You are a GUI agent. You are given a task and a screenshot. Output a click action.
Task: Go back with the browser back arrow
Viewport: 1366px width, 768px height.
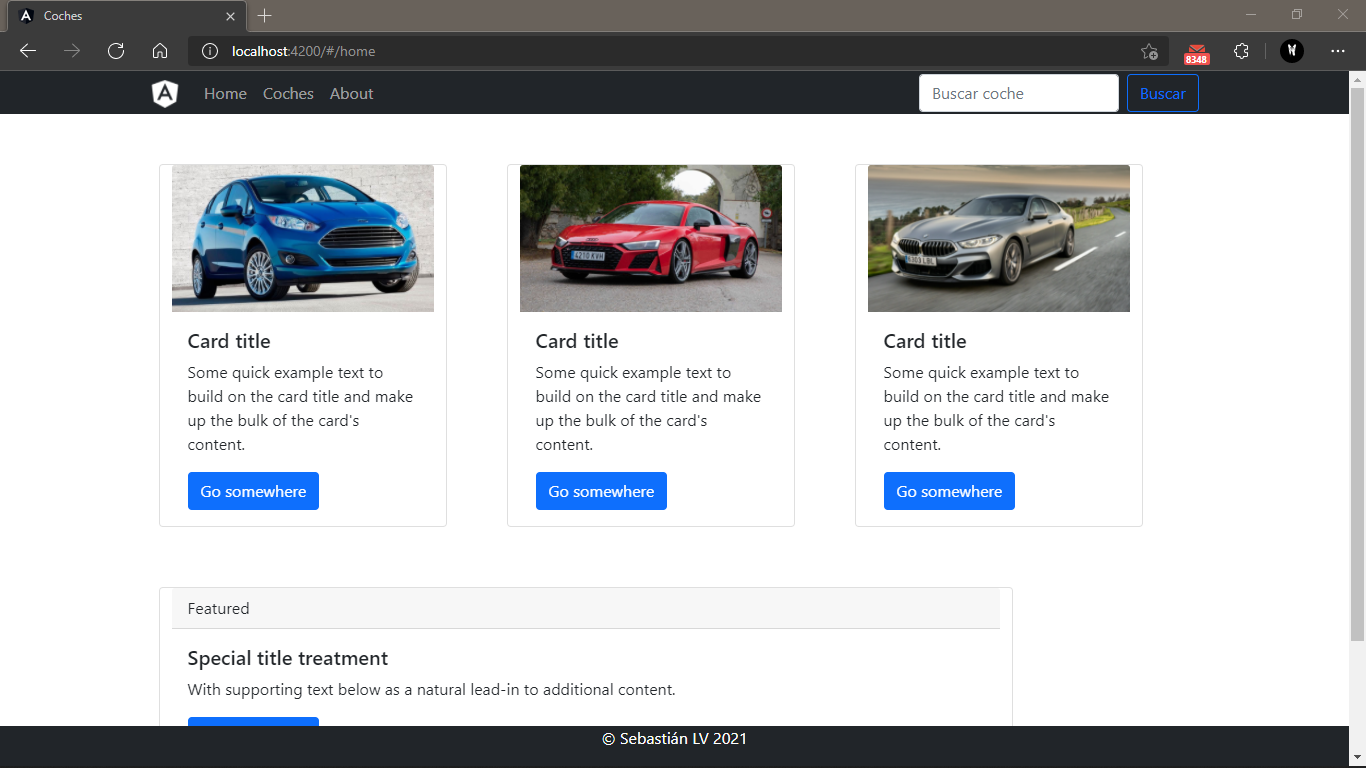(x=28, y=51)
